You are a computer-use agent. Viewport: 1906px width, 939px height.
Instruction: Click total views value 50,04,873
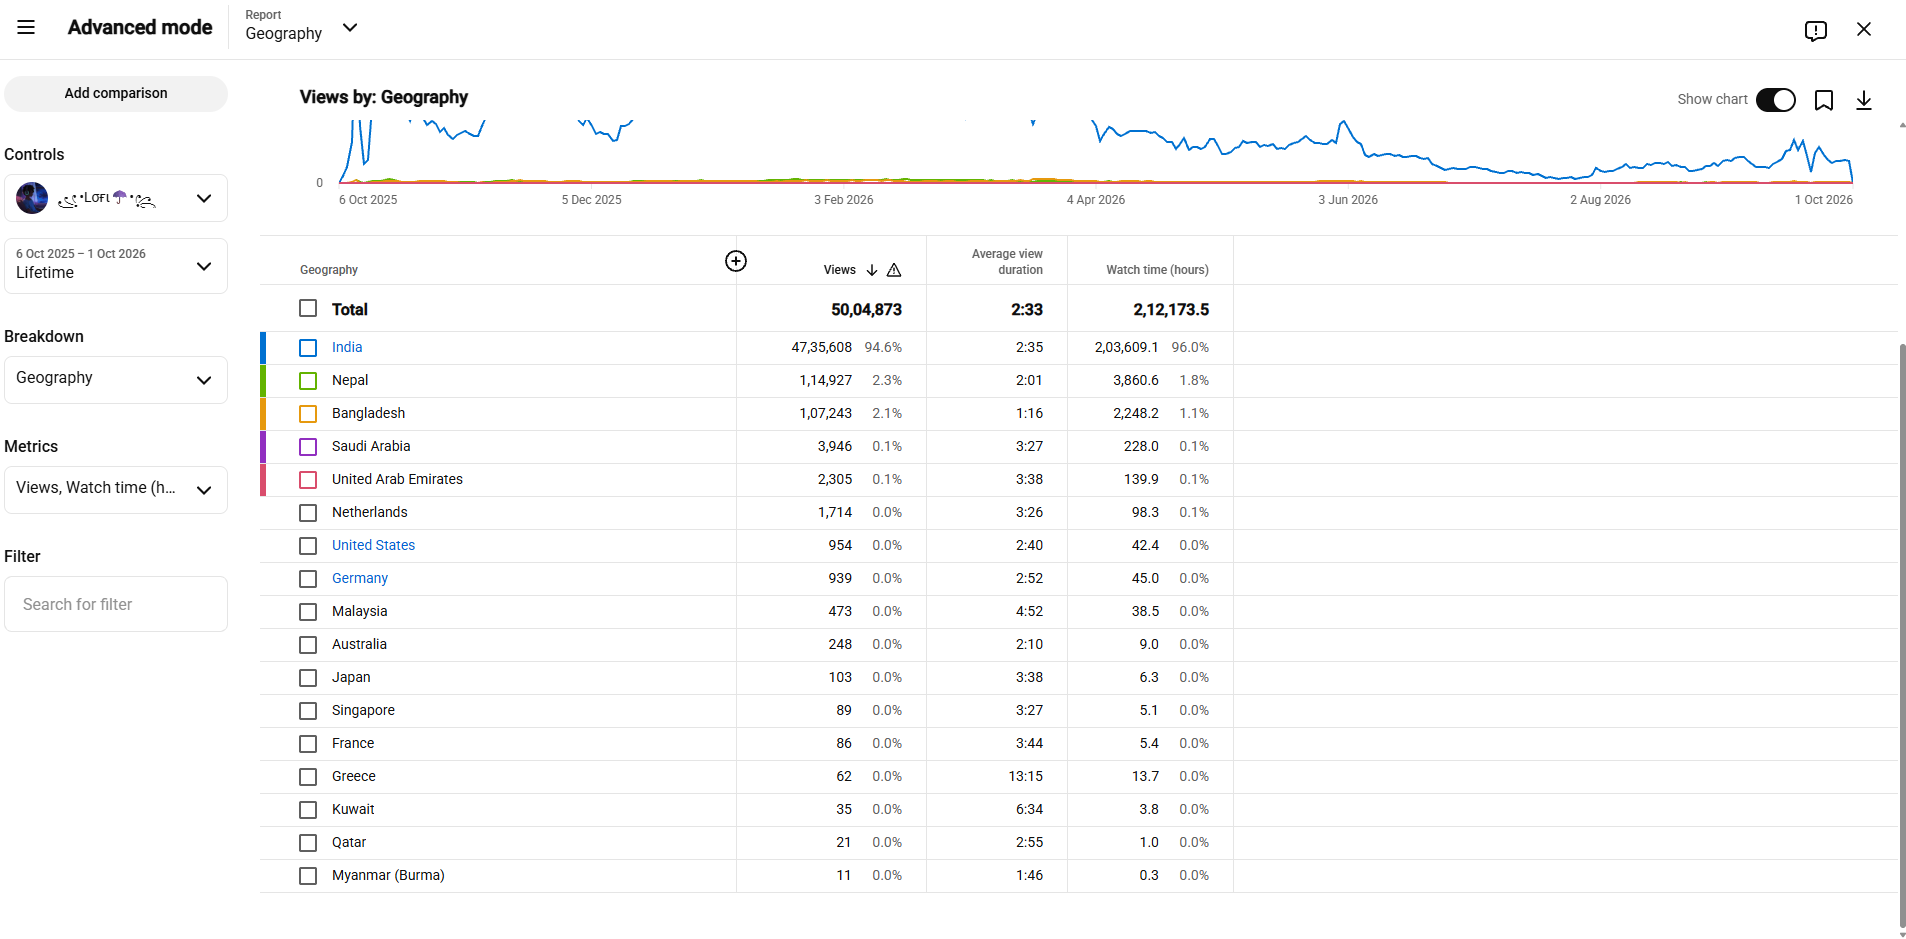tap(866, 310)
